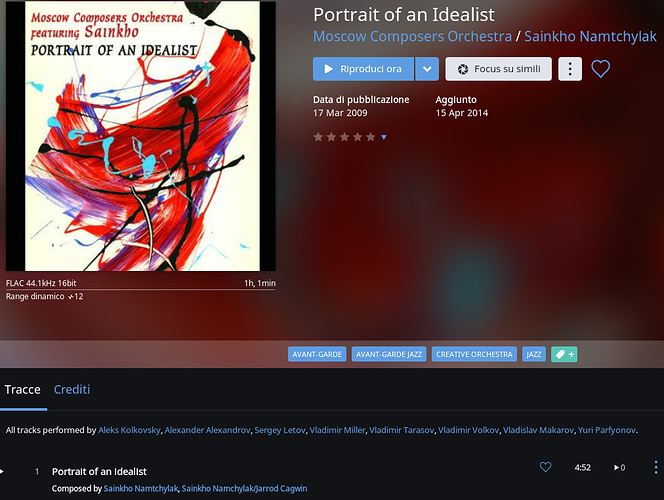Open the album three-dot menu
Screen dimensions: 664x500
coord(570,69)
